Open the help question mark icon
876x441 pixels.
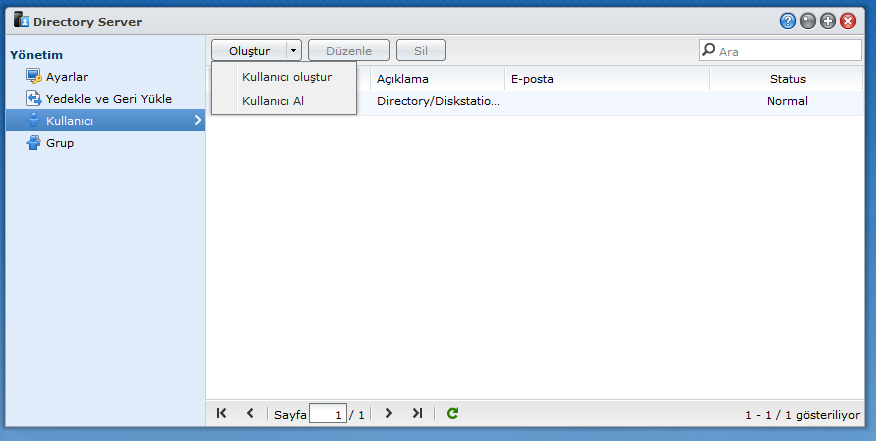point(788,21)
